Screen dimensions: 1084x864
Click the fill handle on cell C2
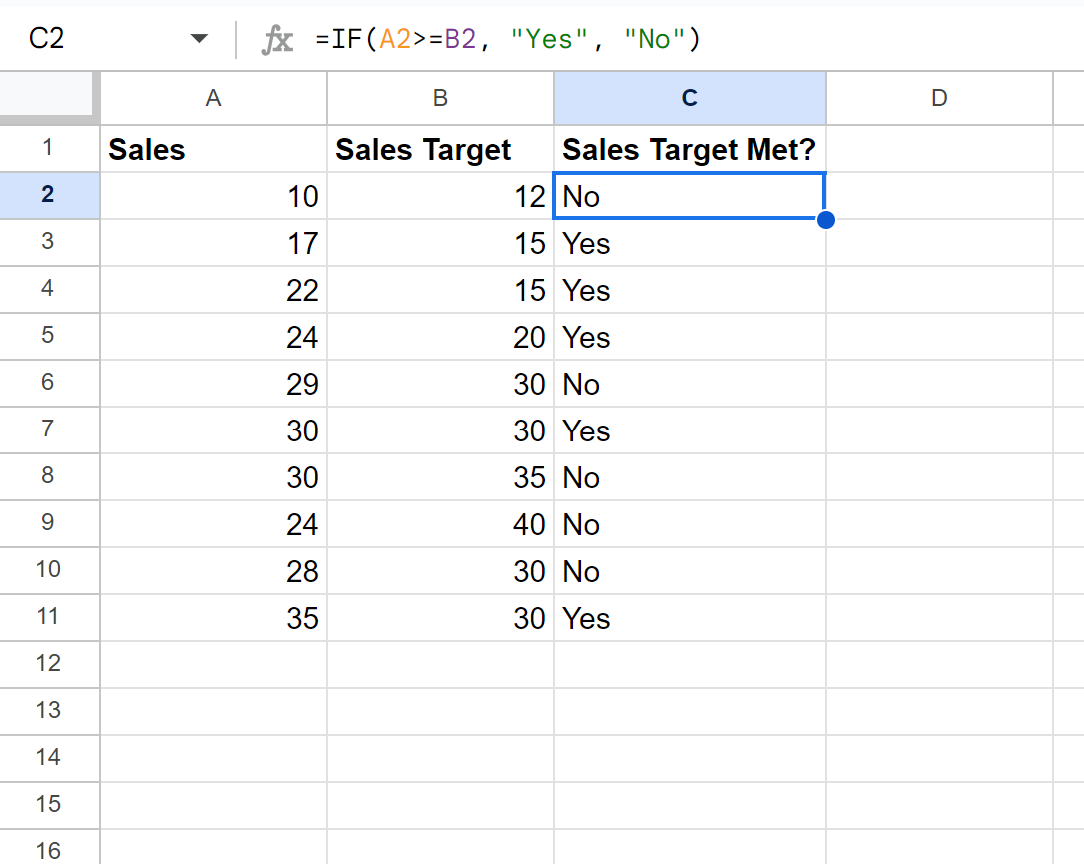[x=825, y=220]
